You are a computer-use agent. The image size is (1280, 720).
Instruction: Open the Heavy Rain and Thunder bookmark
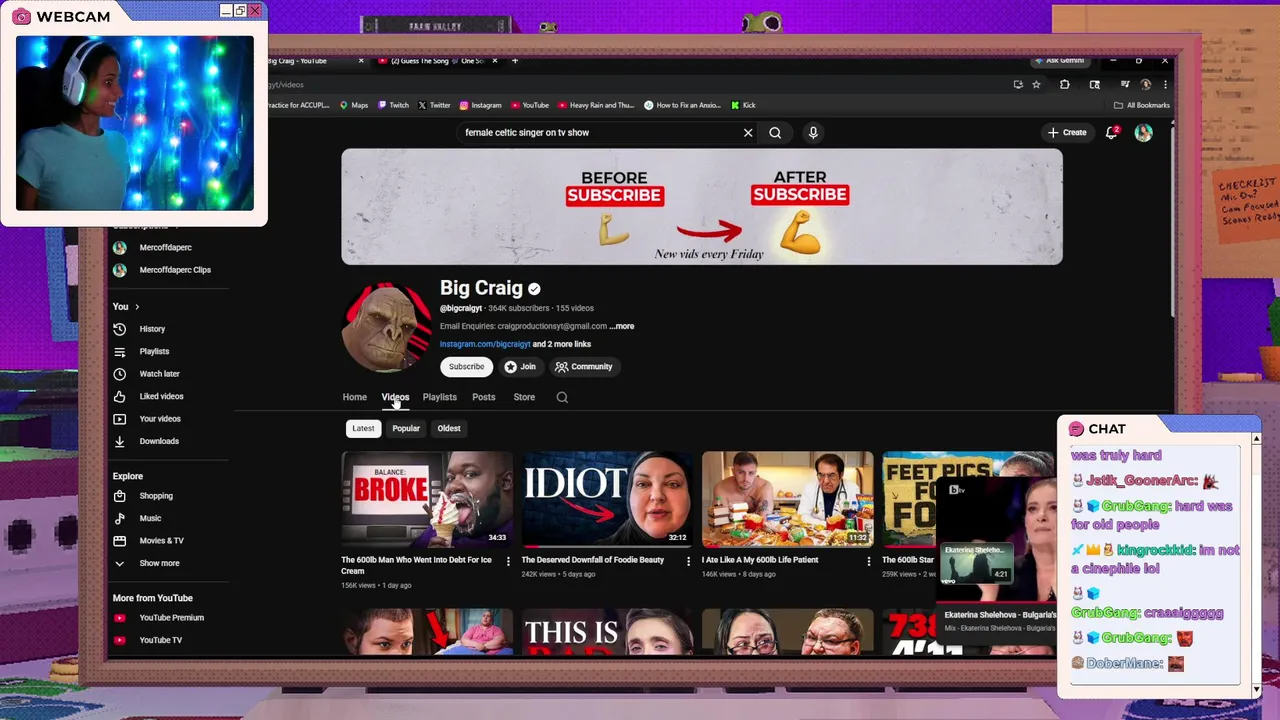[x=596, y=105]
